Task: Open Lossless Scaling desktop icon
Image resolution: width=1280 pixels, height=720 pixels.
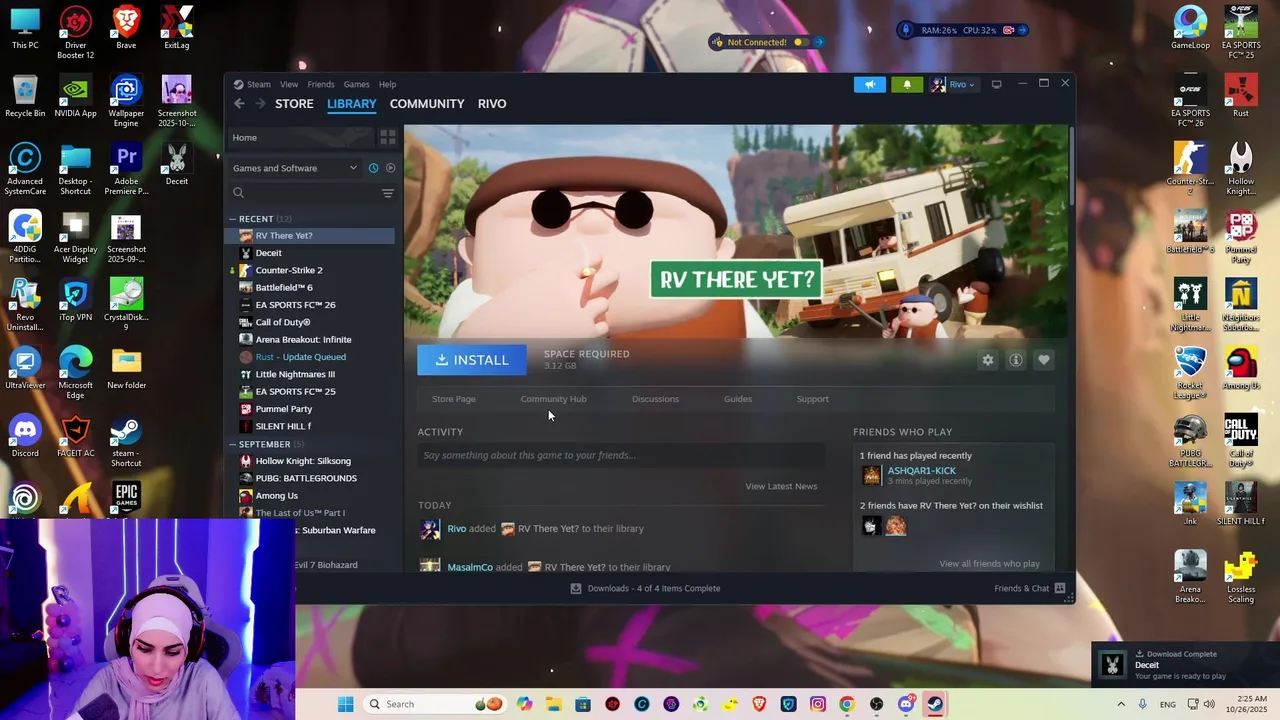Action: point(1241,577)
